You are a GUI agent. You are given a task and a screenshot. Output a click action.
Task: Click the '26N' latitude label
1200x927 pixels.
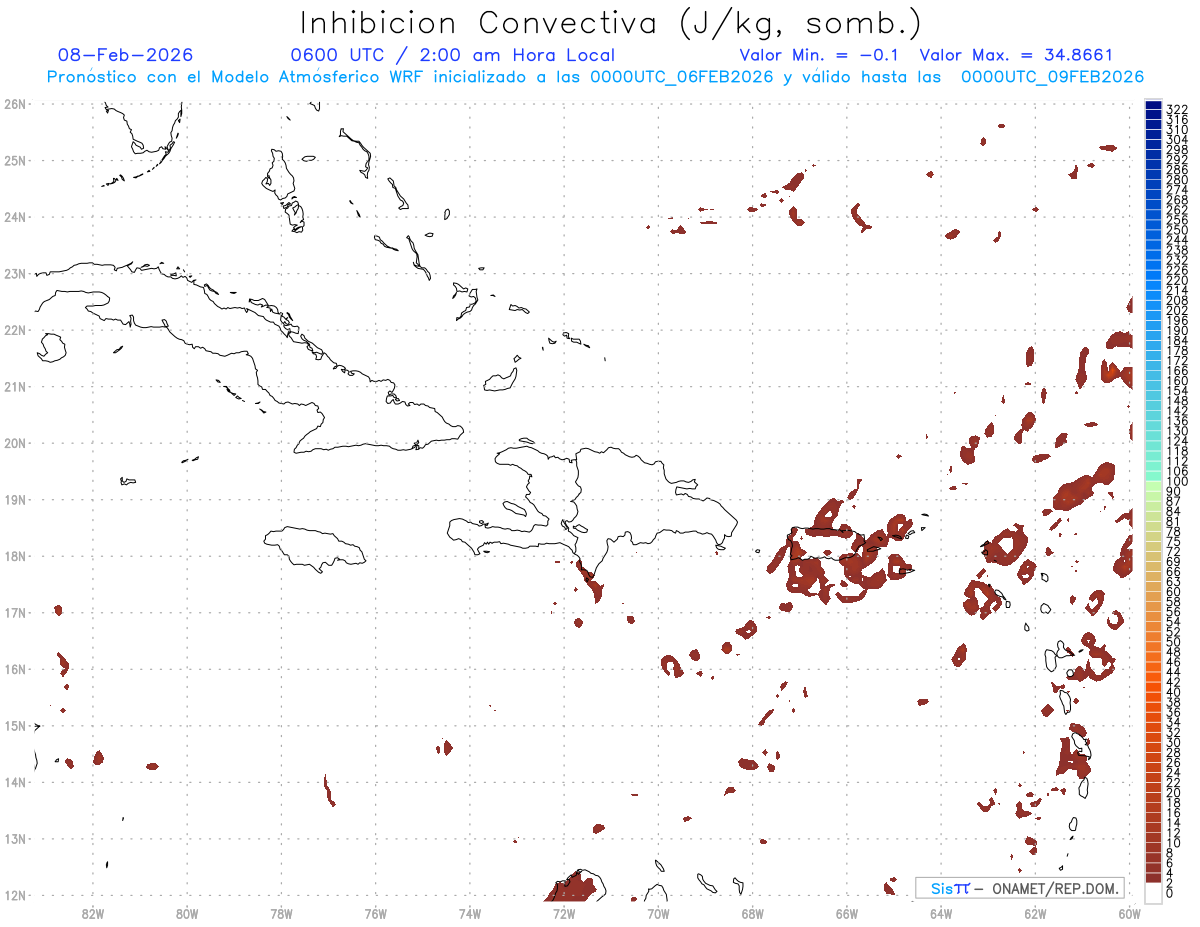pyautogui.click(x=15, y=103)
